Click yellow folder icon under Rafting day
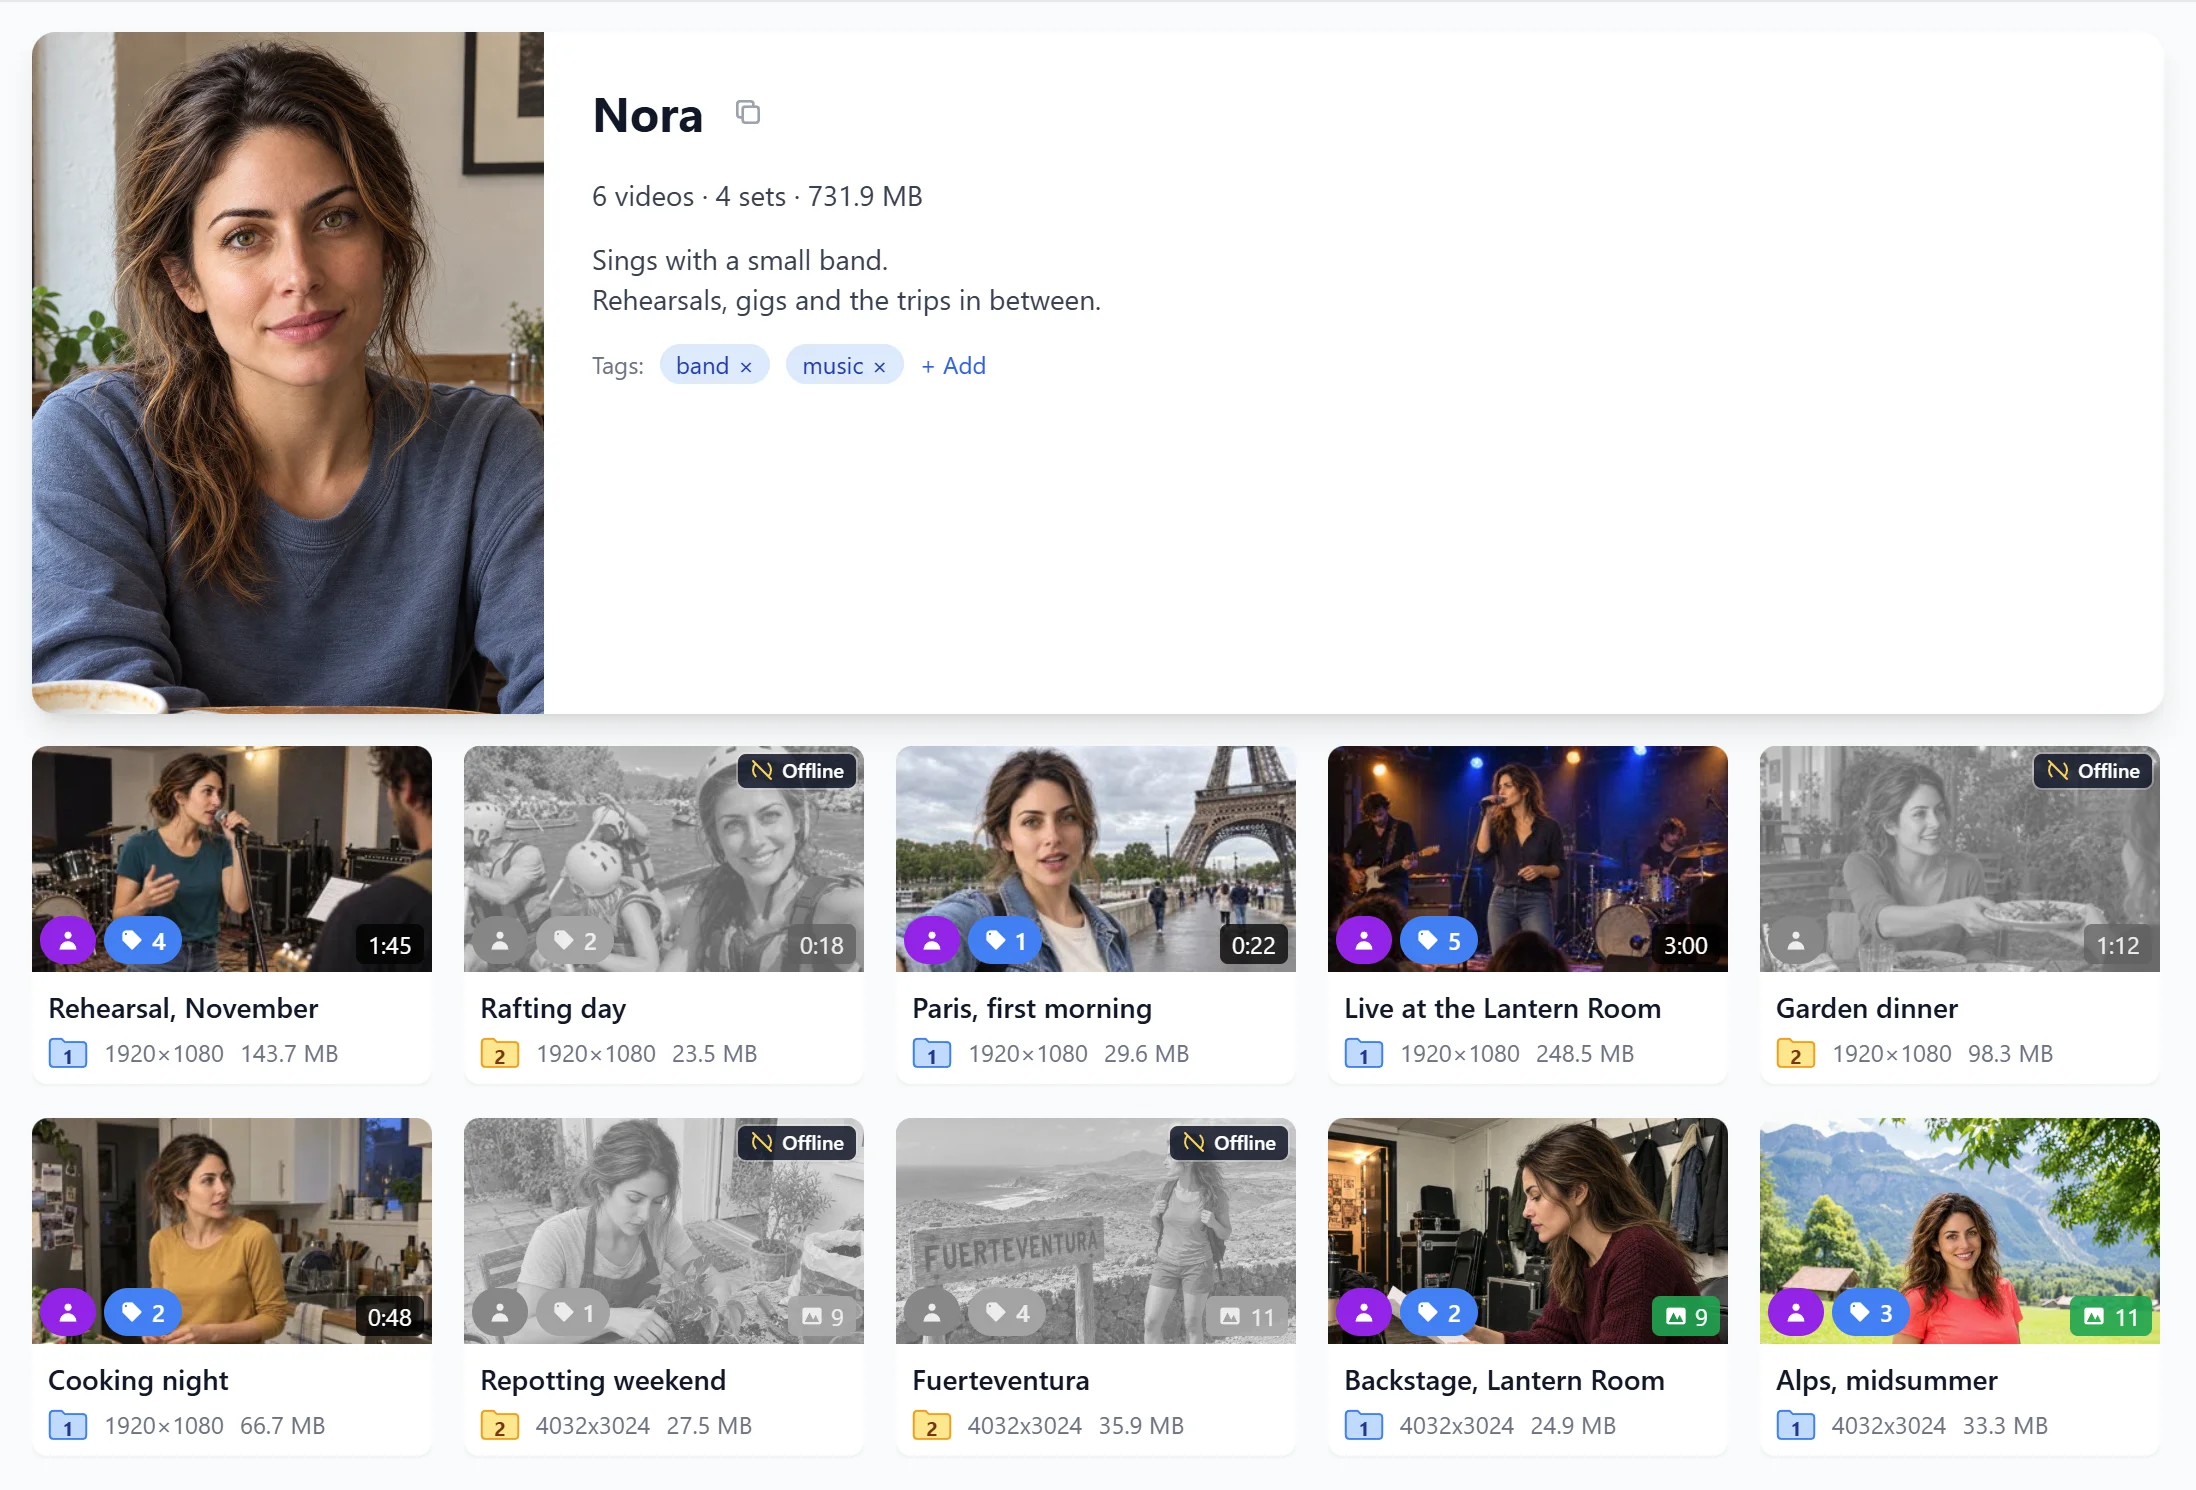This screenshot has width=2196, height=1490. click(500, 1054)
